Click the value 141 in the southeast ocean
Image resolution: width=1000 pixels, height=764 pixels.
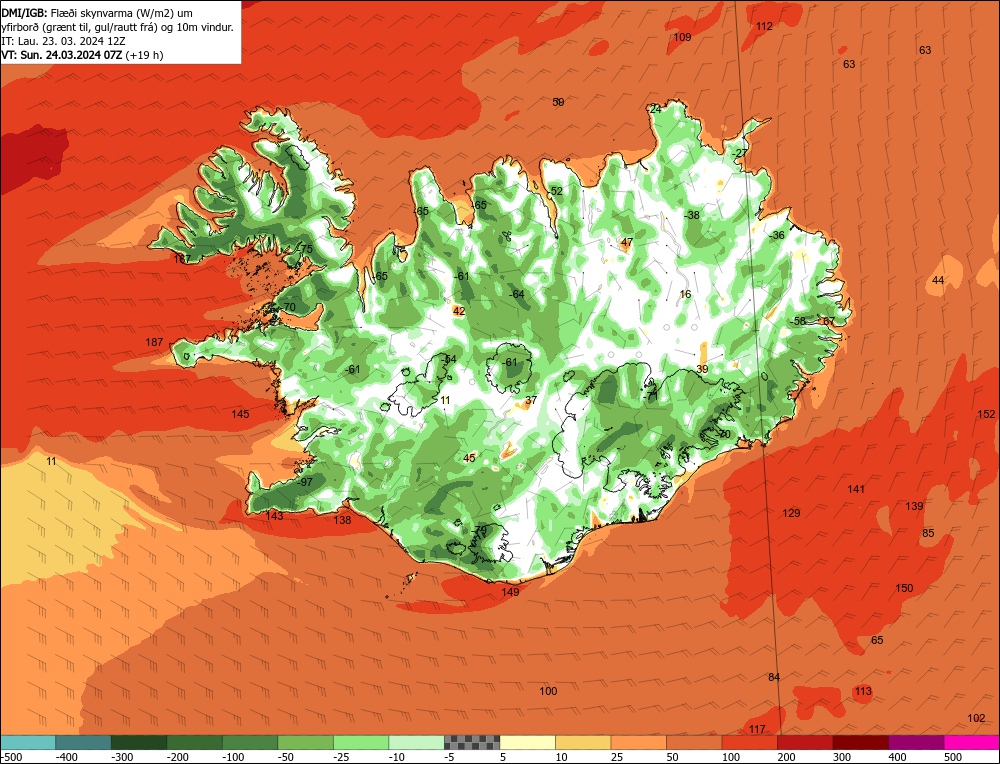[856, 489]
